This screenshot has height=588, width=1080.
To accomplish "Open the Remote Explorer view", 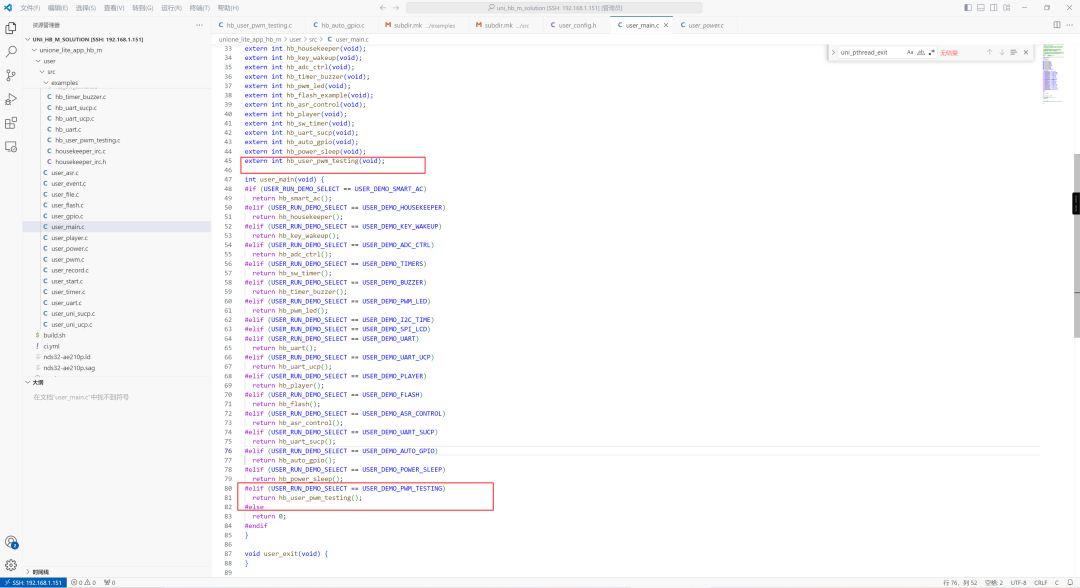I will 11,147.
